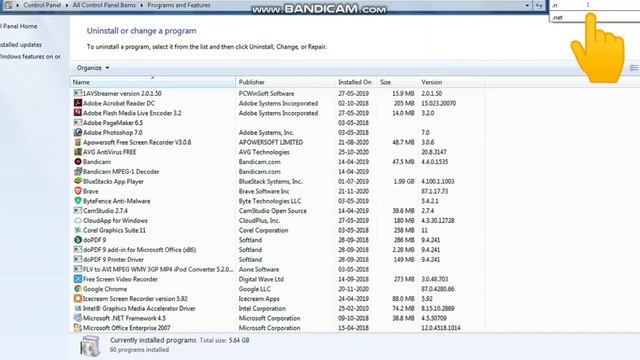Click the refresh button beside address bar

539,5
